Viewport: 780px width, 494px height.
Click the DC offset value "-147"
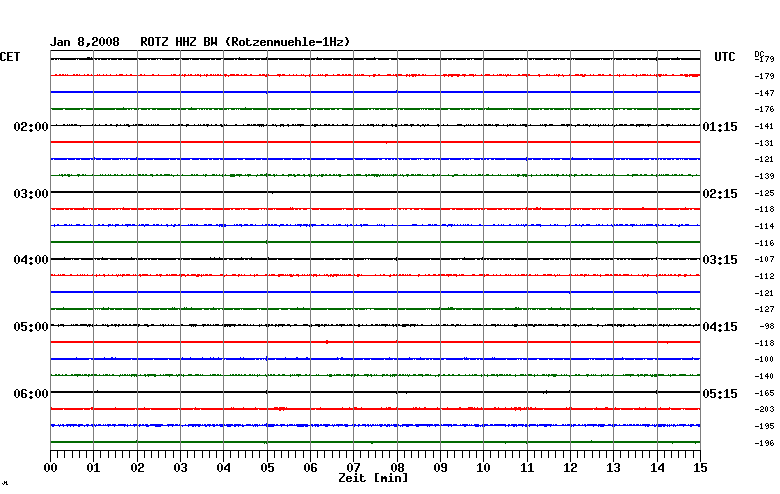coord(765,93)
